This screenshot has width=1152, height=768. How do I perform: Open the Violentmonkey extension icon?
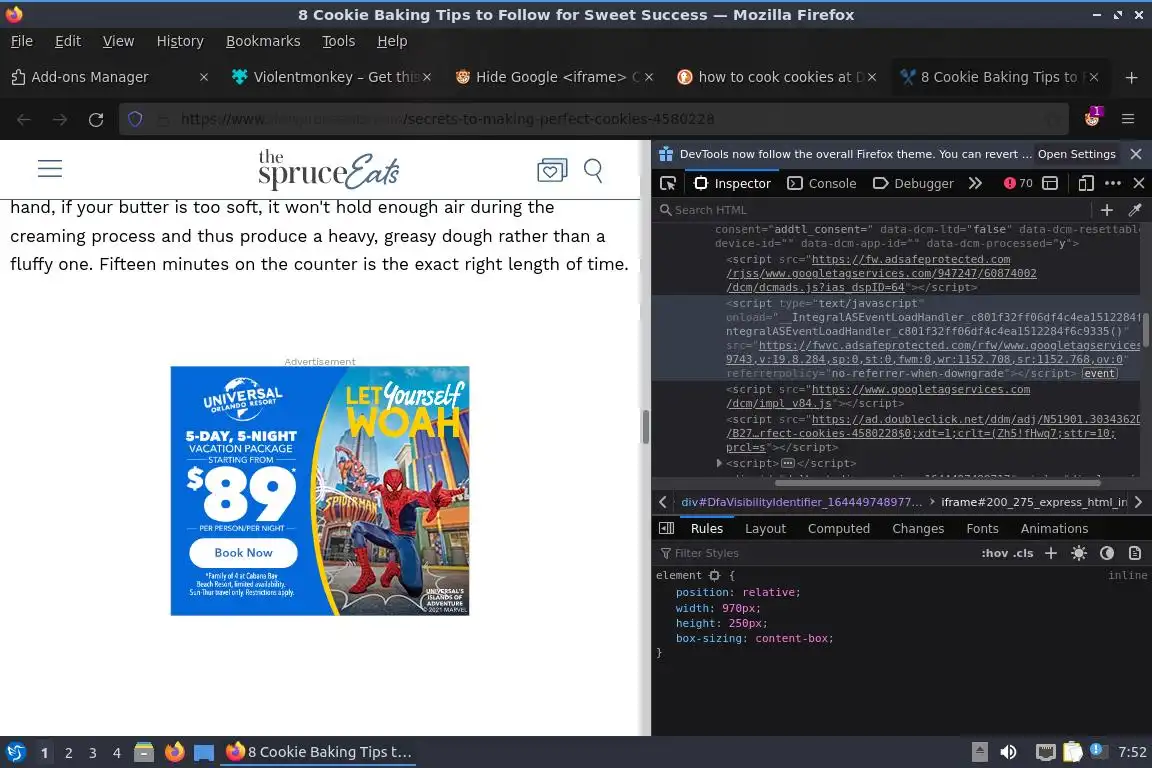(x=1092, y=118)
